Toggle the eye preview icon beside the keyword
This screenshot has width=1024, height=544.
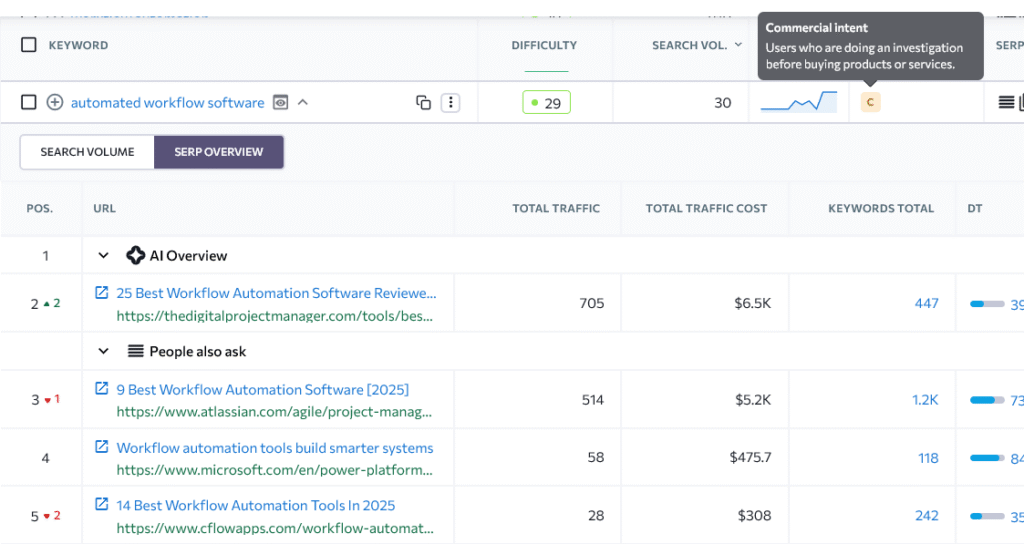click(x=280, y=103)
